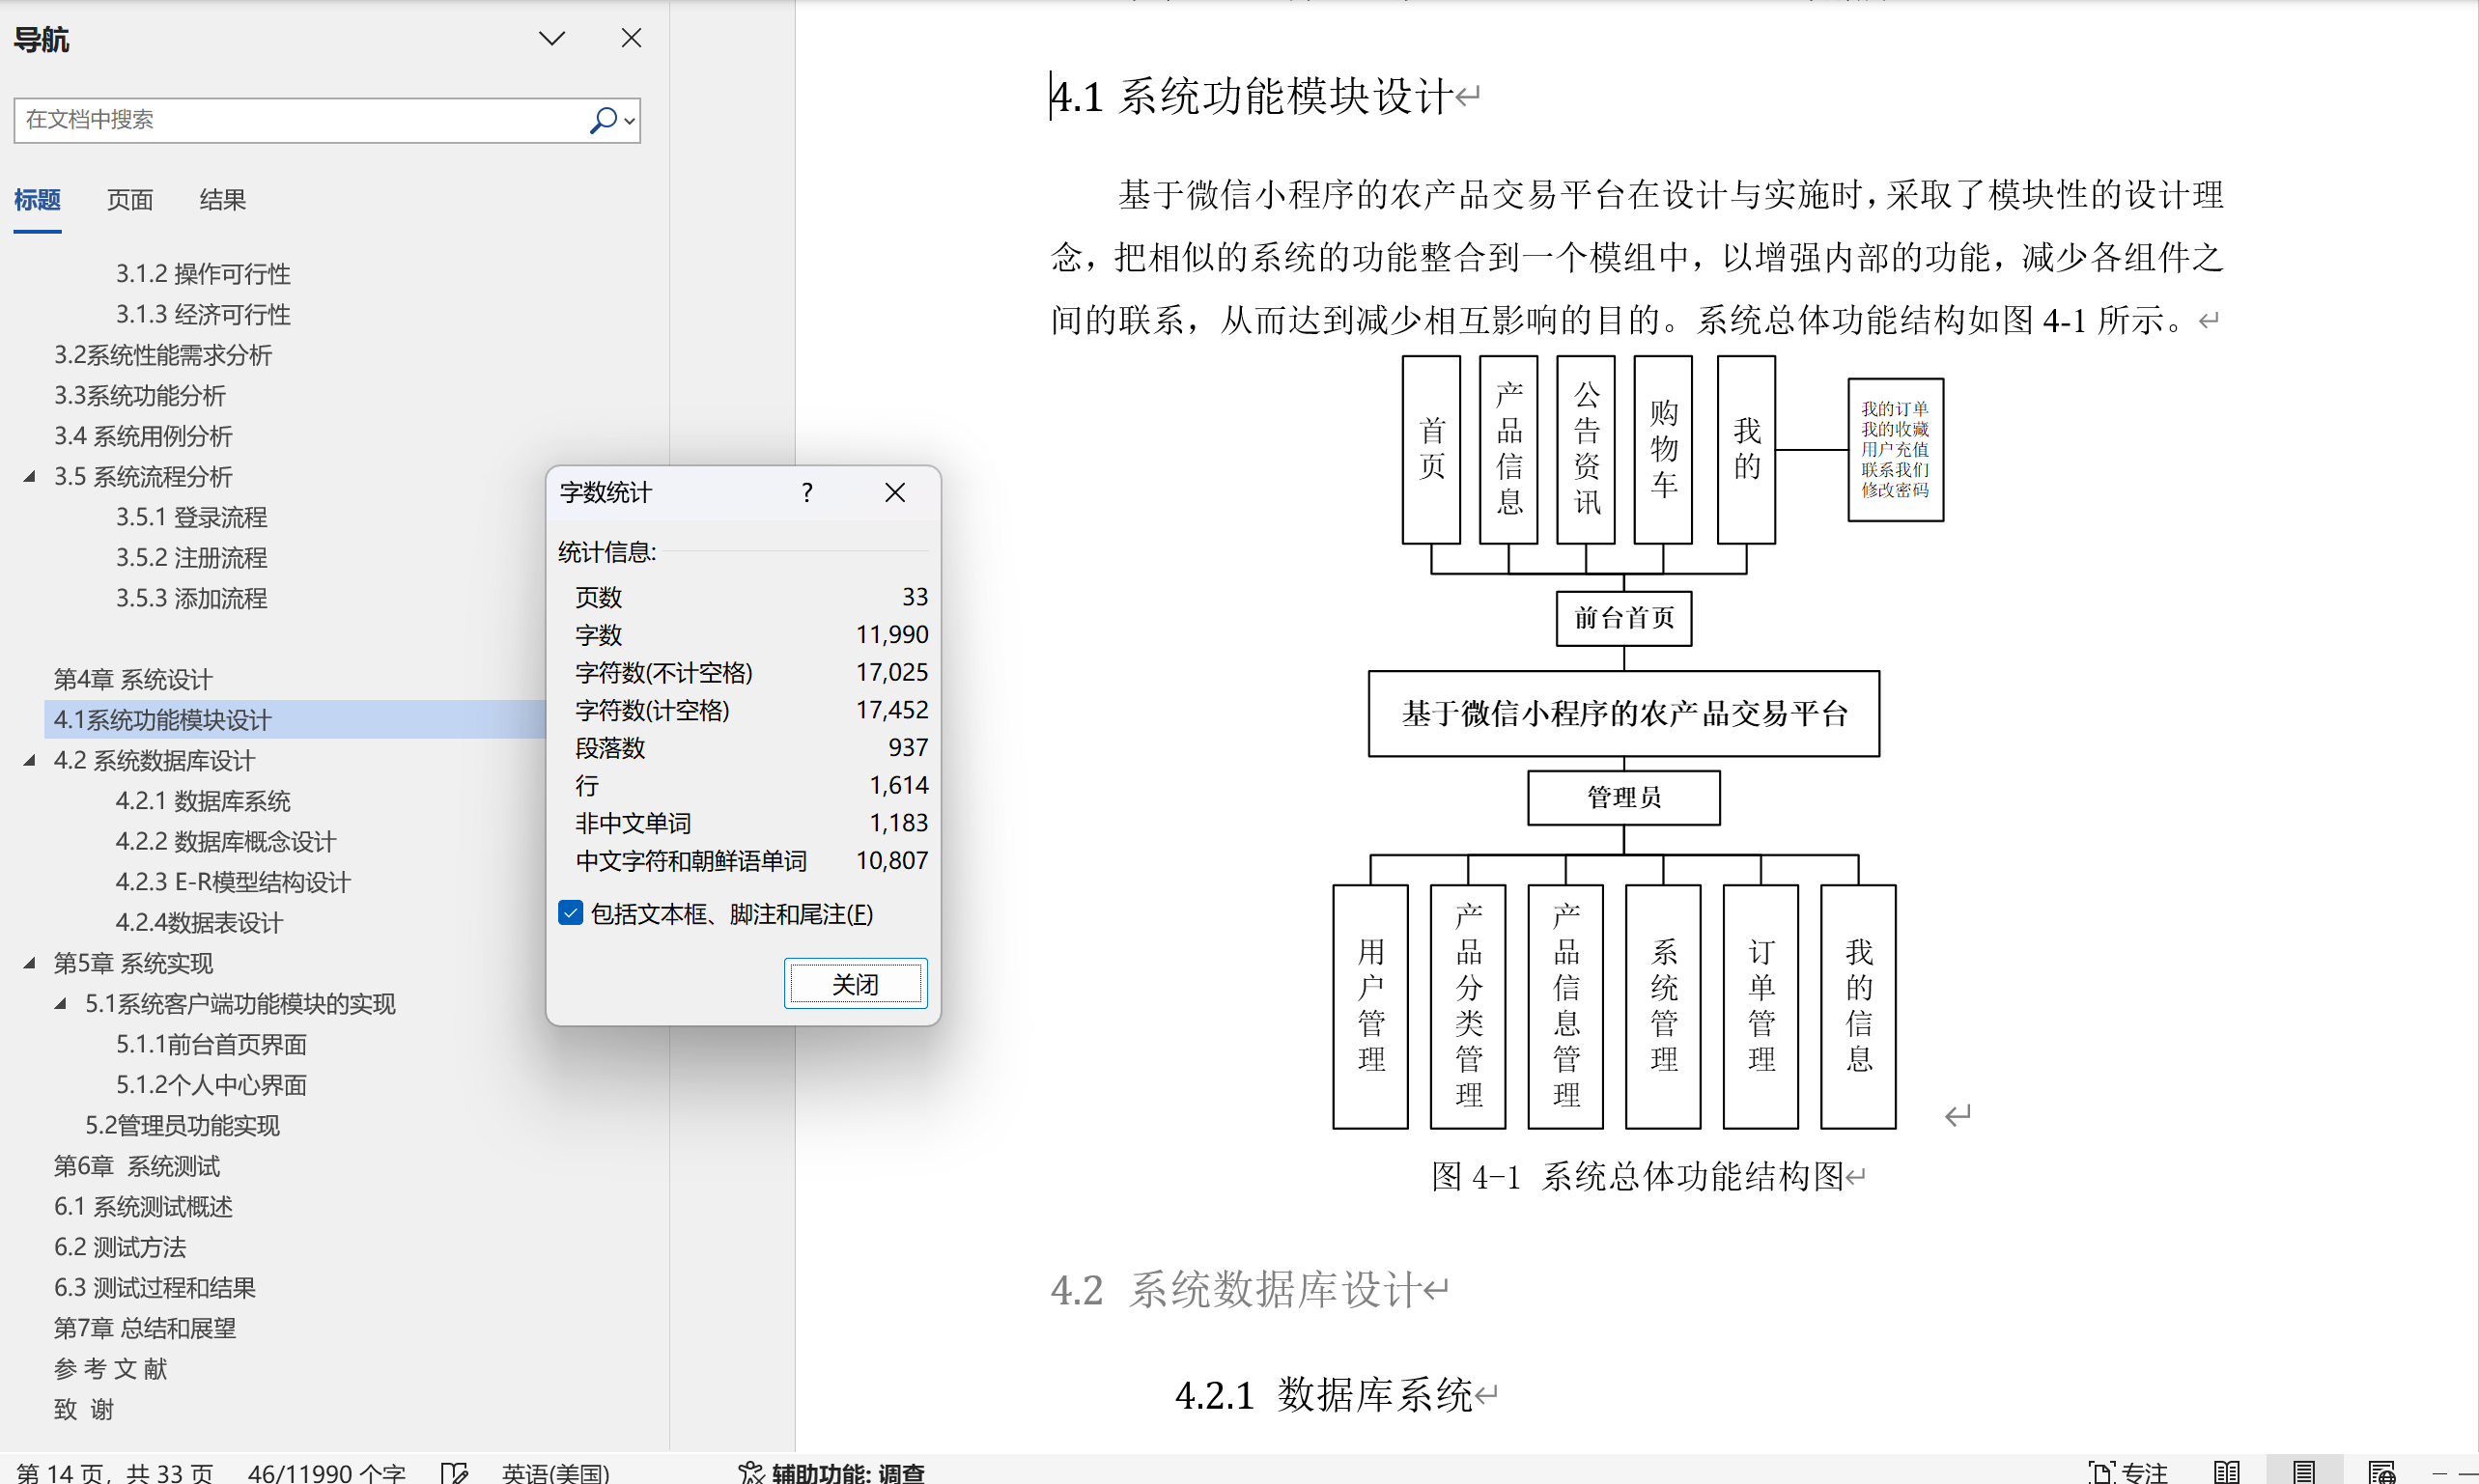Go to heading 5.1.2个人中心界面
The width and height of the screenshot is (2479, 1484).
(211, 1084)
